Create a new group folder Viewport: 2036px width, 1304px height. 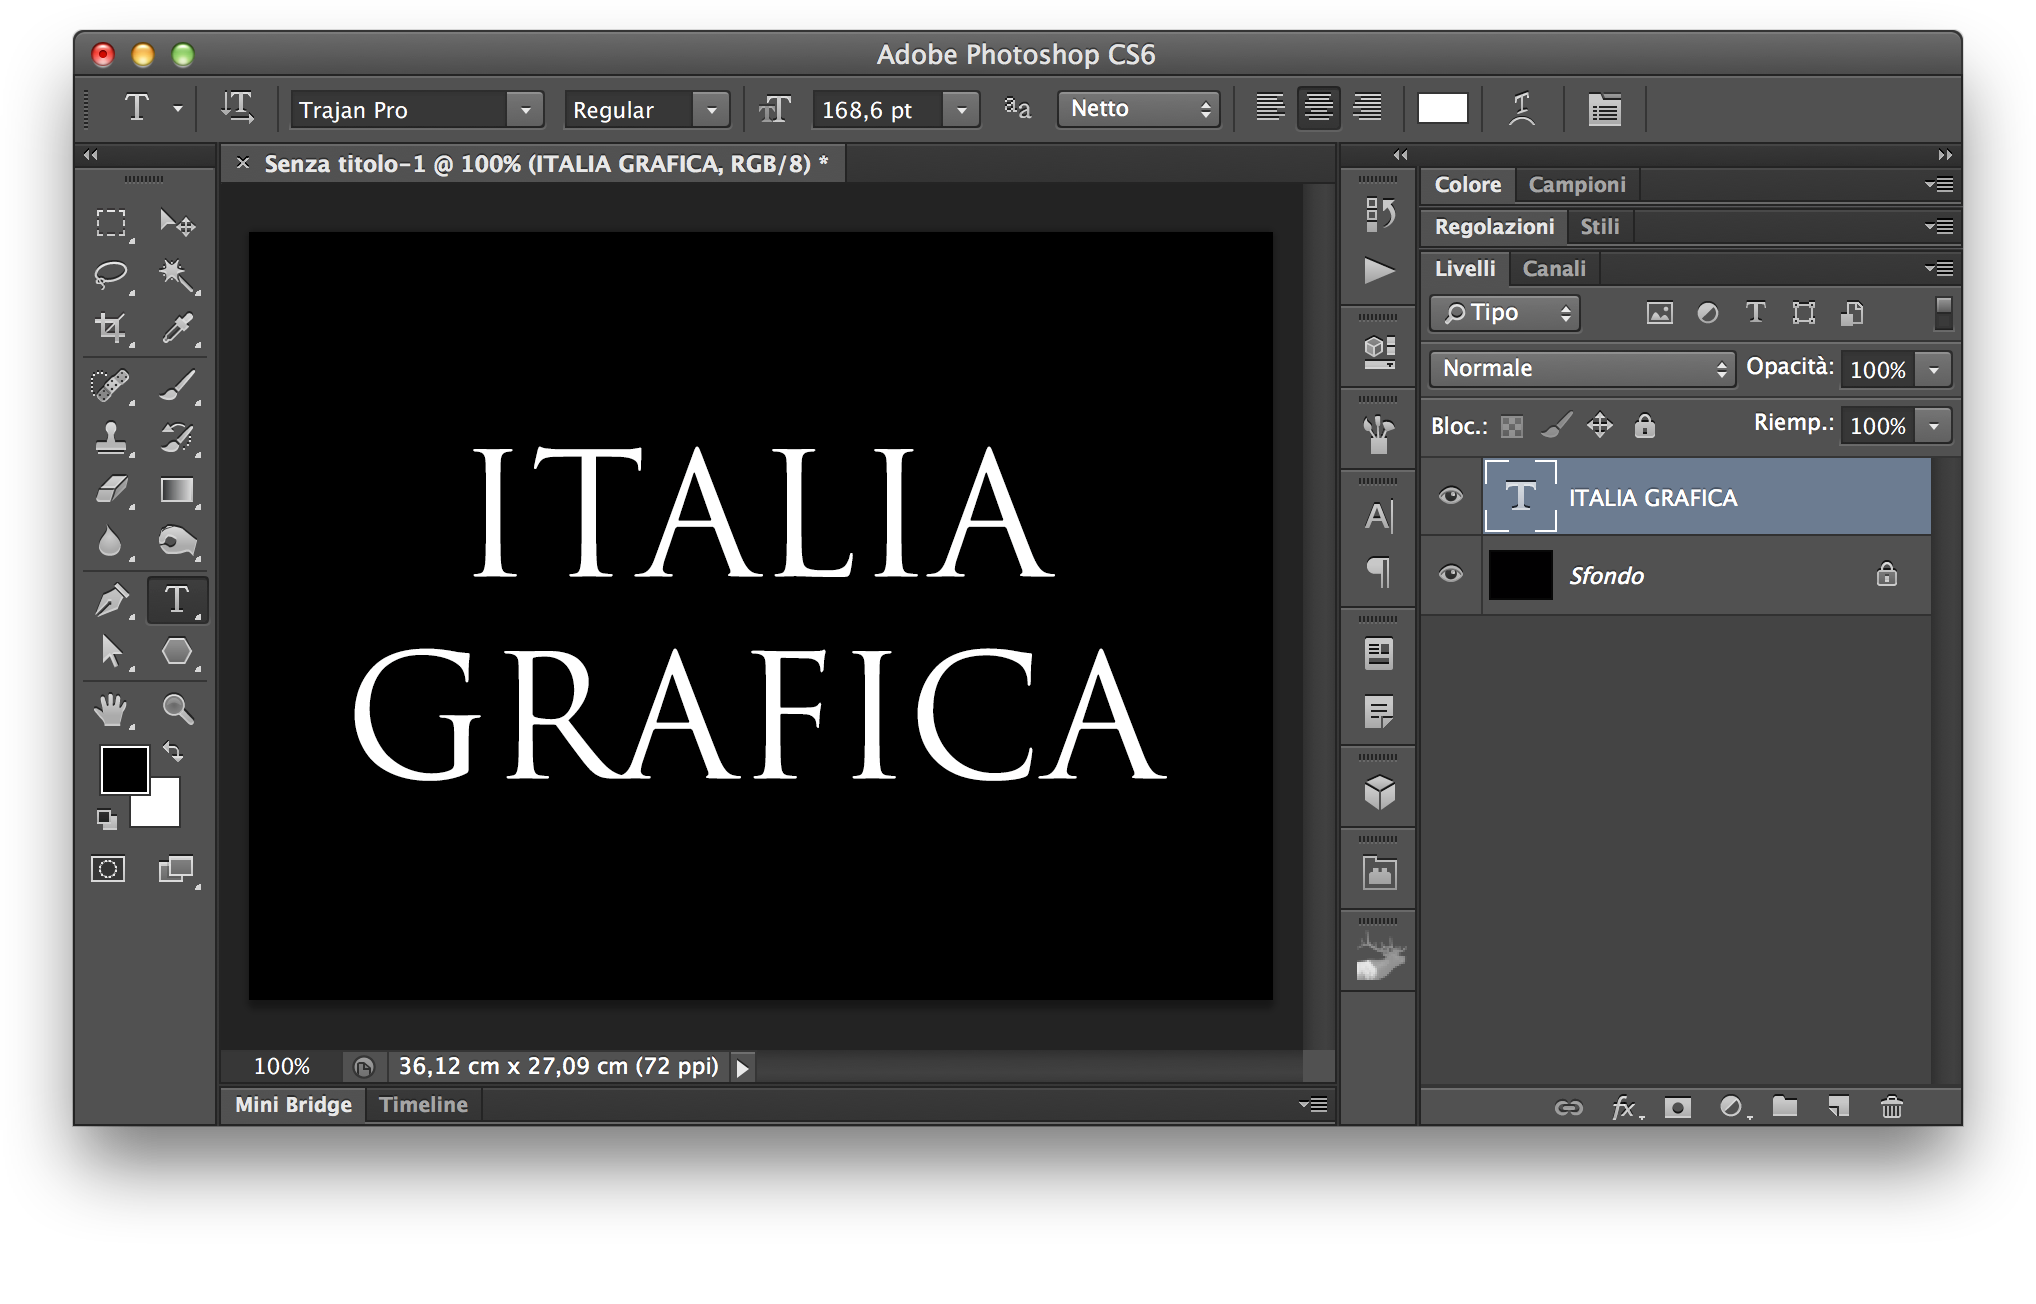(x=1785, y=1106)
